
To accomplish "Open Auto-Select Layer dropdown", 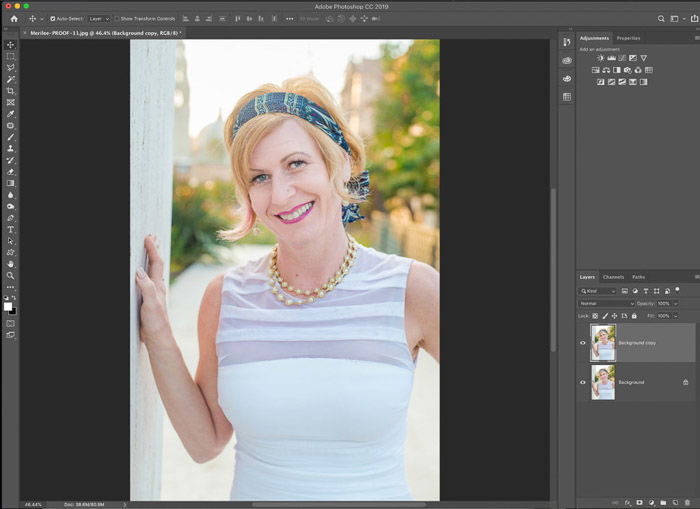I will 99,19.
